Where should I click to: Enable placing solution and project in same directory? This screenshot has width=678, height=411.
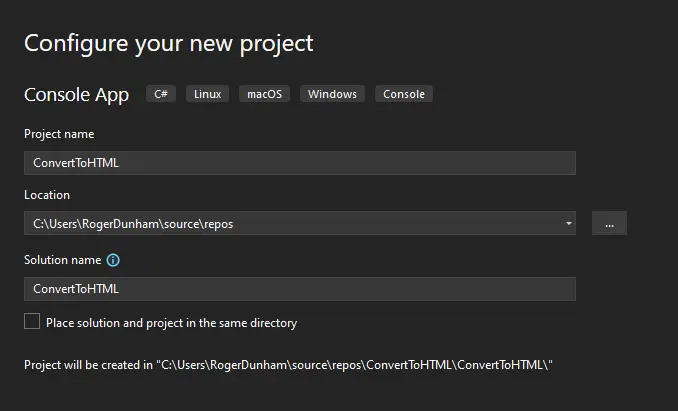click(x=32, y=322)
